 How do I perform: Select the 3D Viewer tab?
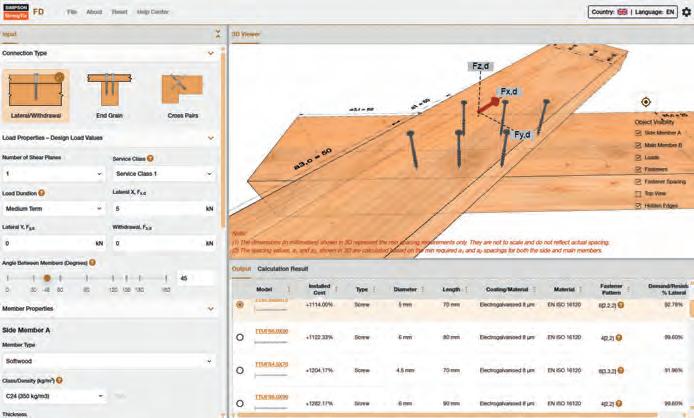point(246,34)
